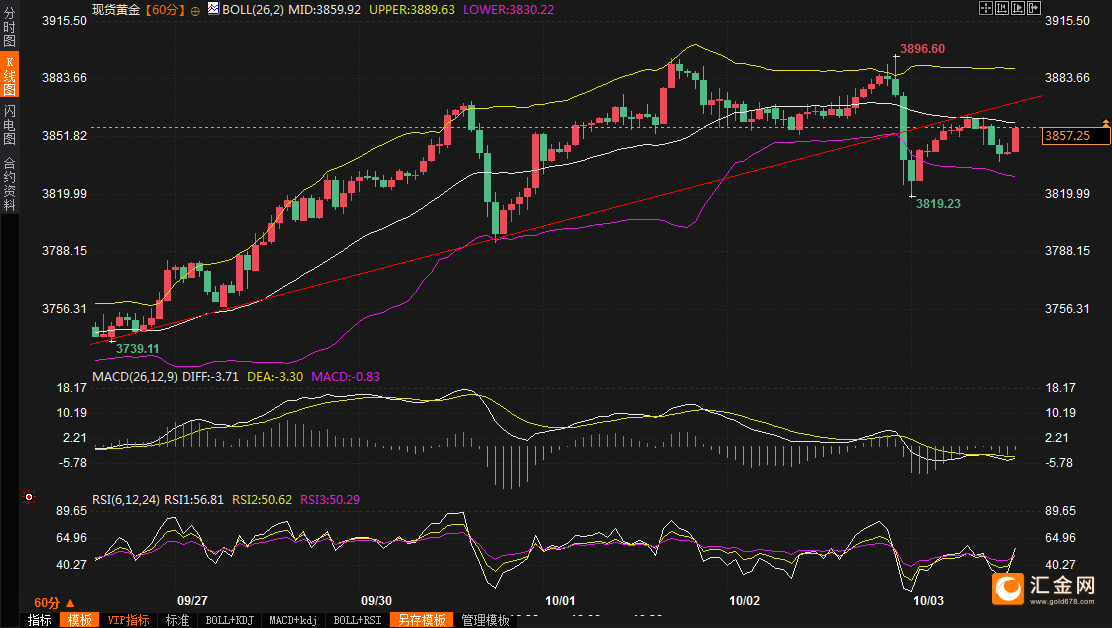The image size is (1112, 628).
Task: Select the 模板 template tab
Action: pyautogui.click(x=79, y=620)
